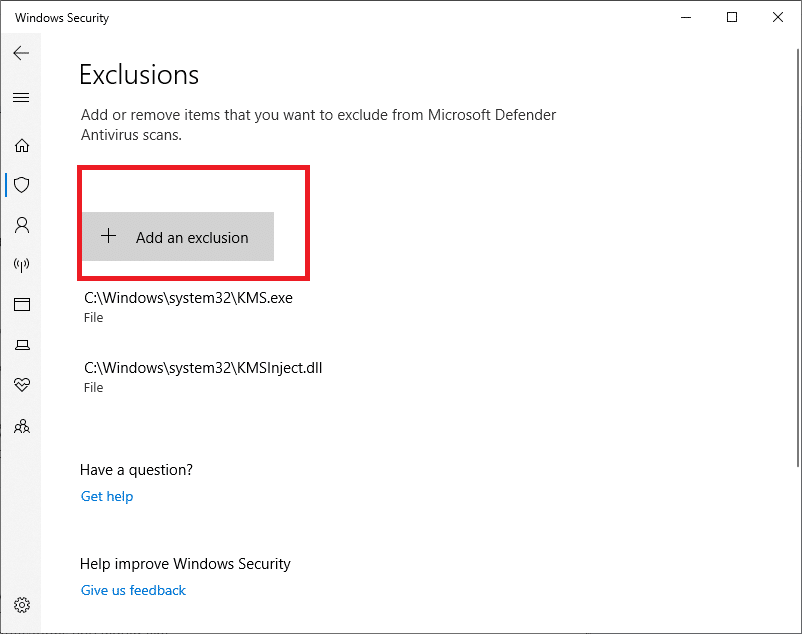Open Account protection person icon
Viewport: 802px width, 634px height.
pyautogui.click(x=21, y=225)
